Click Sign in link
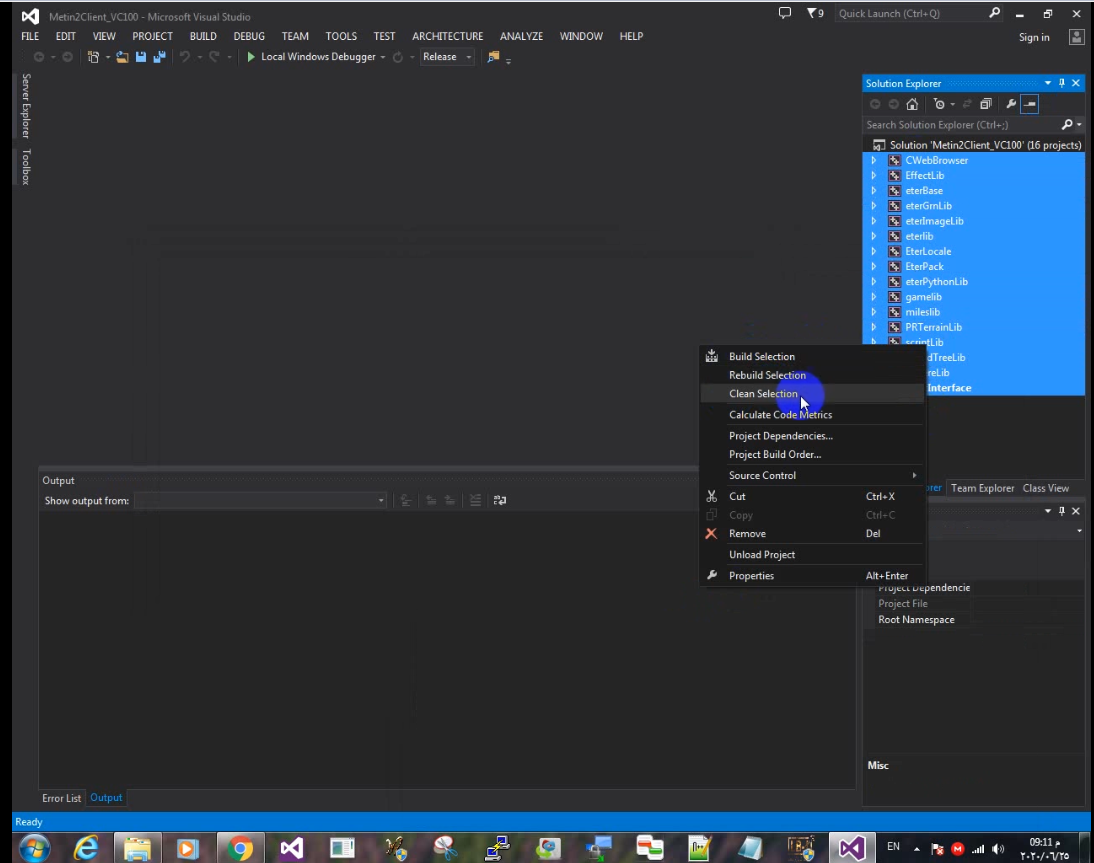Viewport: 1094px width, 863px height. (x=1034, y=37)
